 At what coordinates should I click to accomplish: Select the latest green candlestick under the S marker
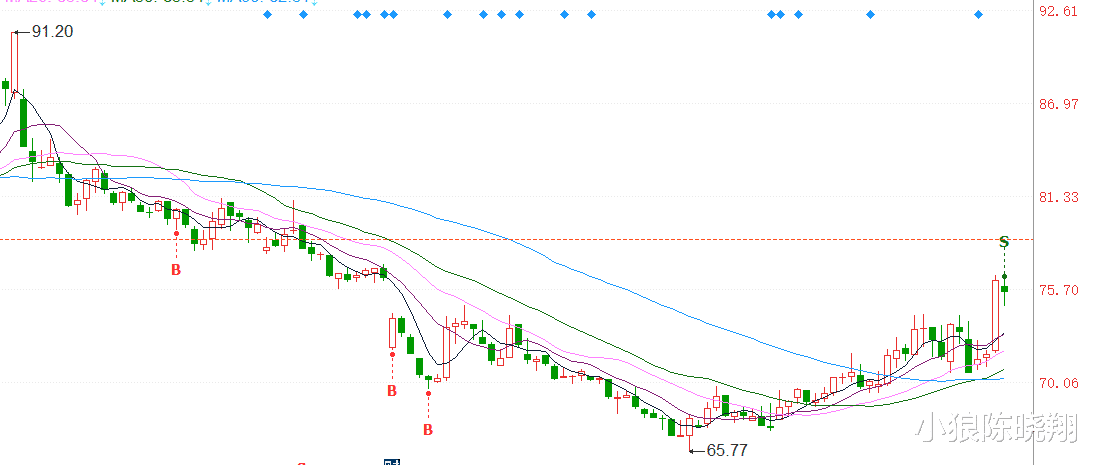pyautogui.click(x=1004, y=290)
